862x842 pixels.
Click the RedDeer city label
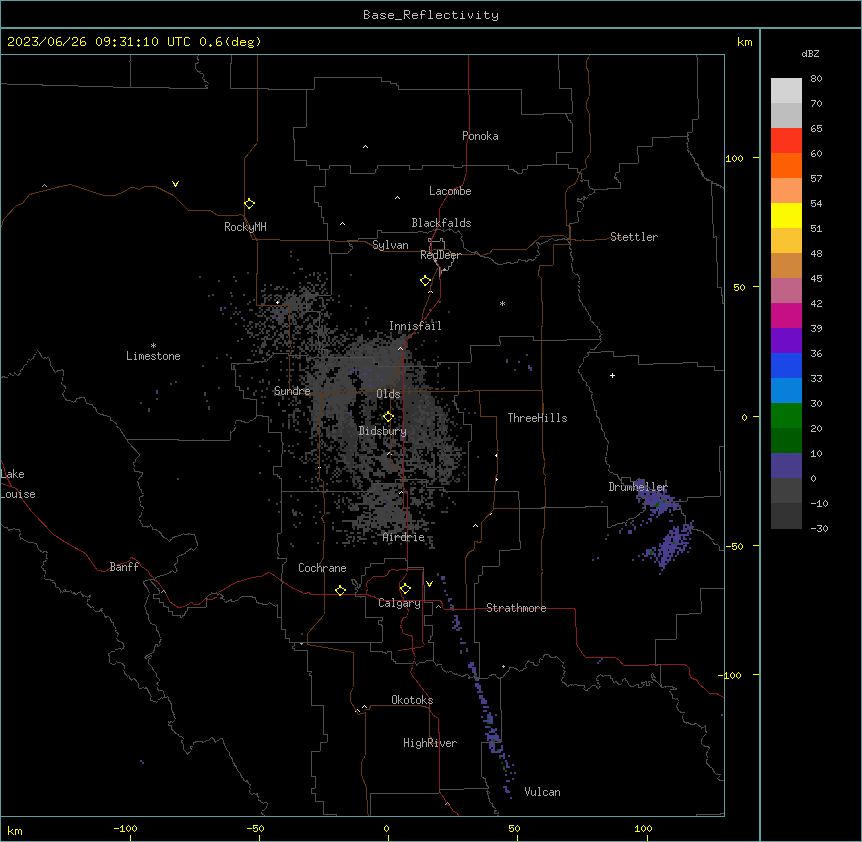(x=440, y=255)
